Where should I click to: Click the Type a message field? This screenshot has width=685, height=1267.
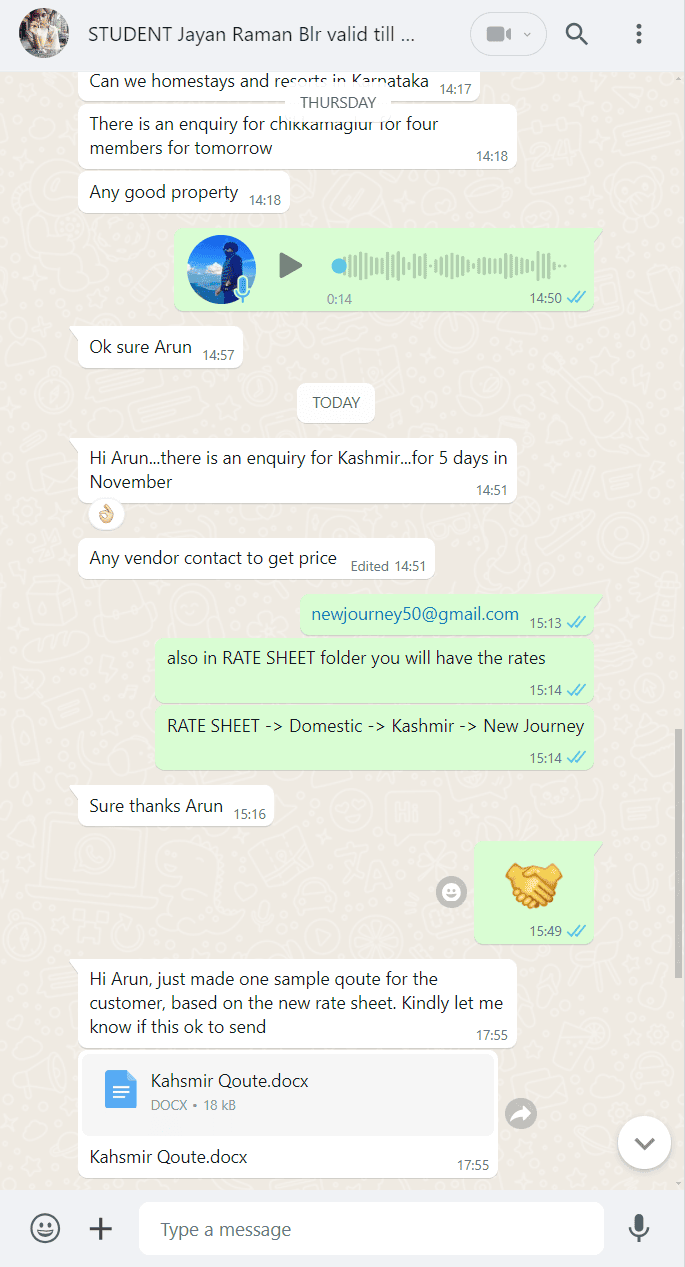click(371, 1229)
